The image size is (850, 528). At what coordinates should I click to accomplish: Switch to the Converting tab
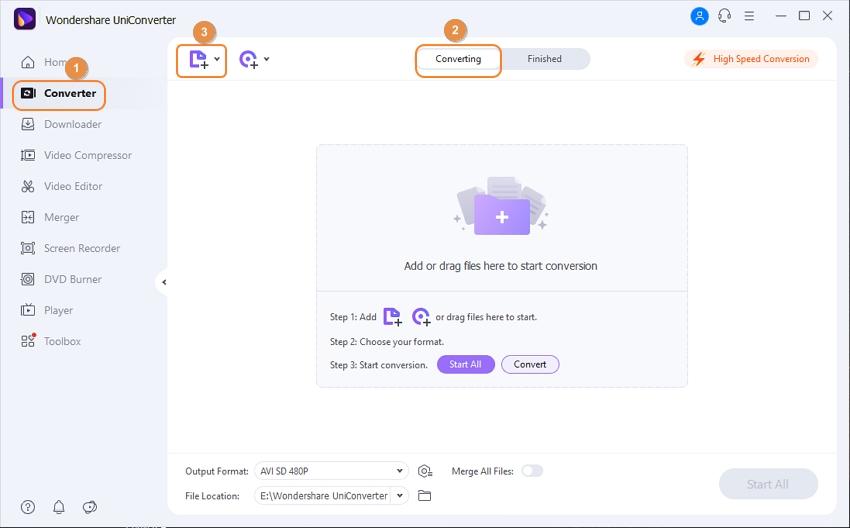tap(458, 59)
